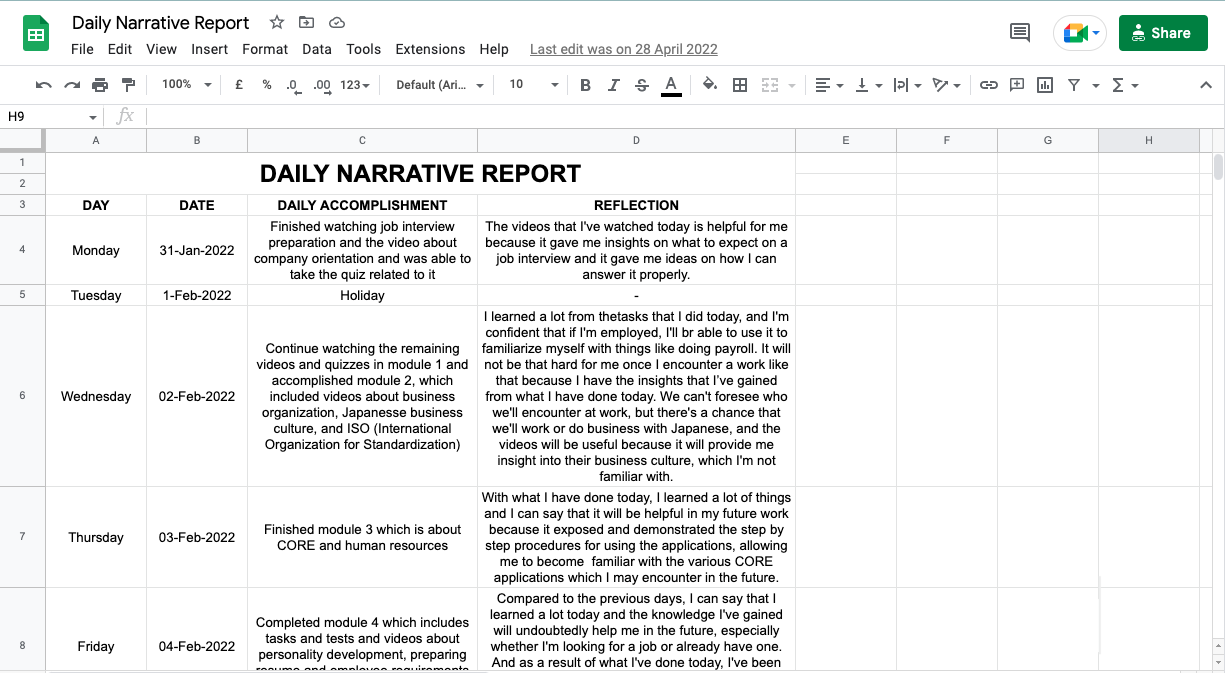Viewport: 1225px width, 673px height.
Task: Select the paint format roller tool
Action: tap(128, 85)
